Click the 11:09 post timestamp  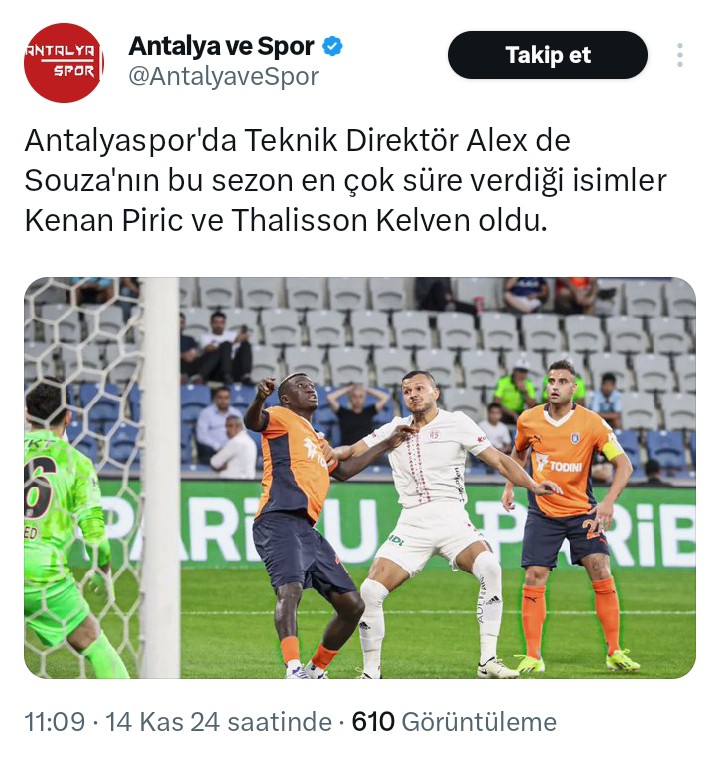tap(55, 722)
